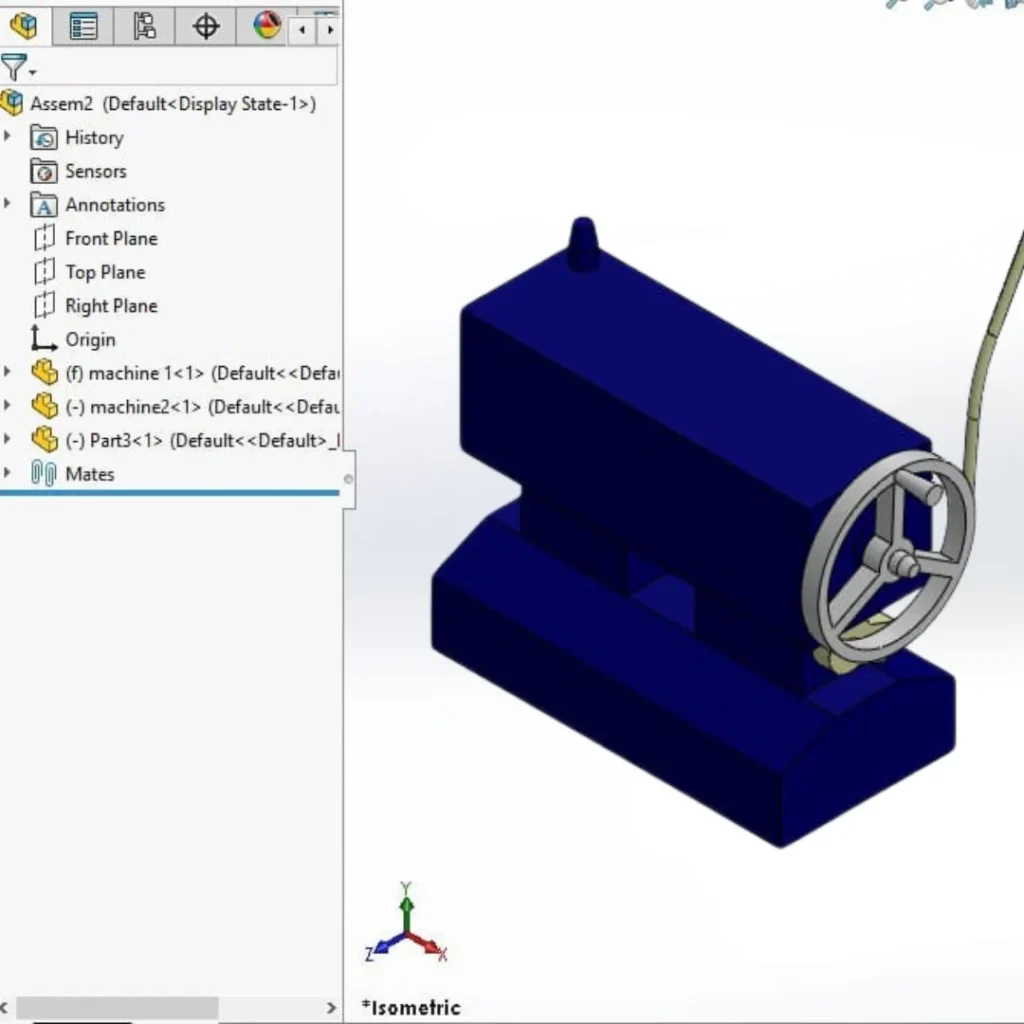
Task: Click the right arrow to scroll panel tabs
Action: (x=330, y=30)
